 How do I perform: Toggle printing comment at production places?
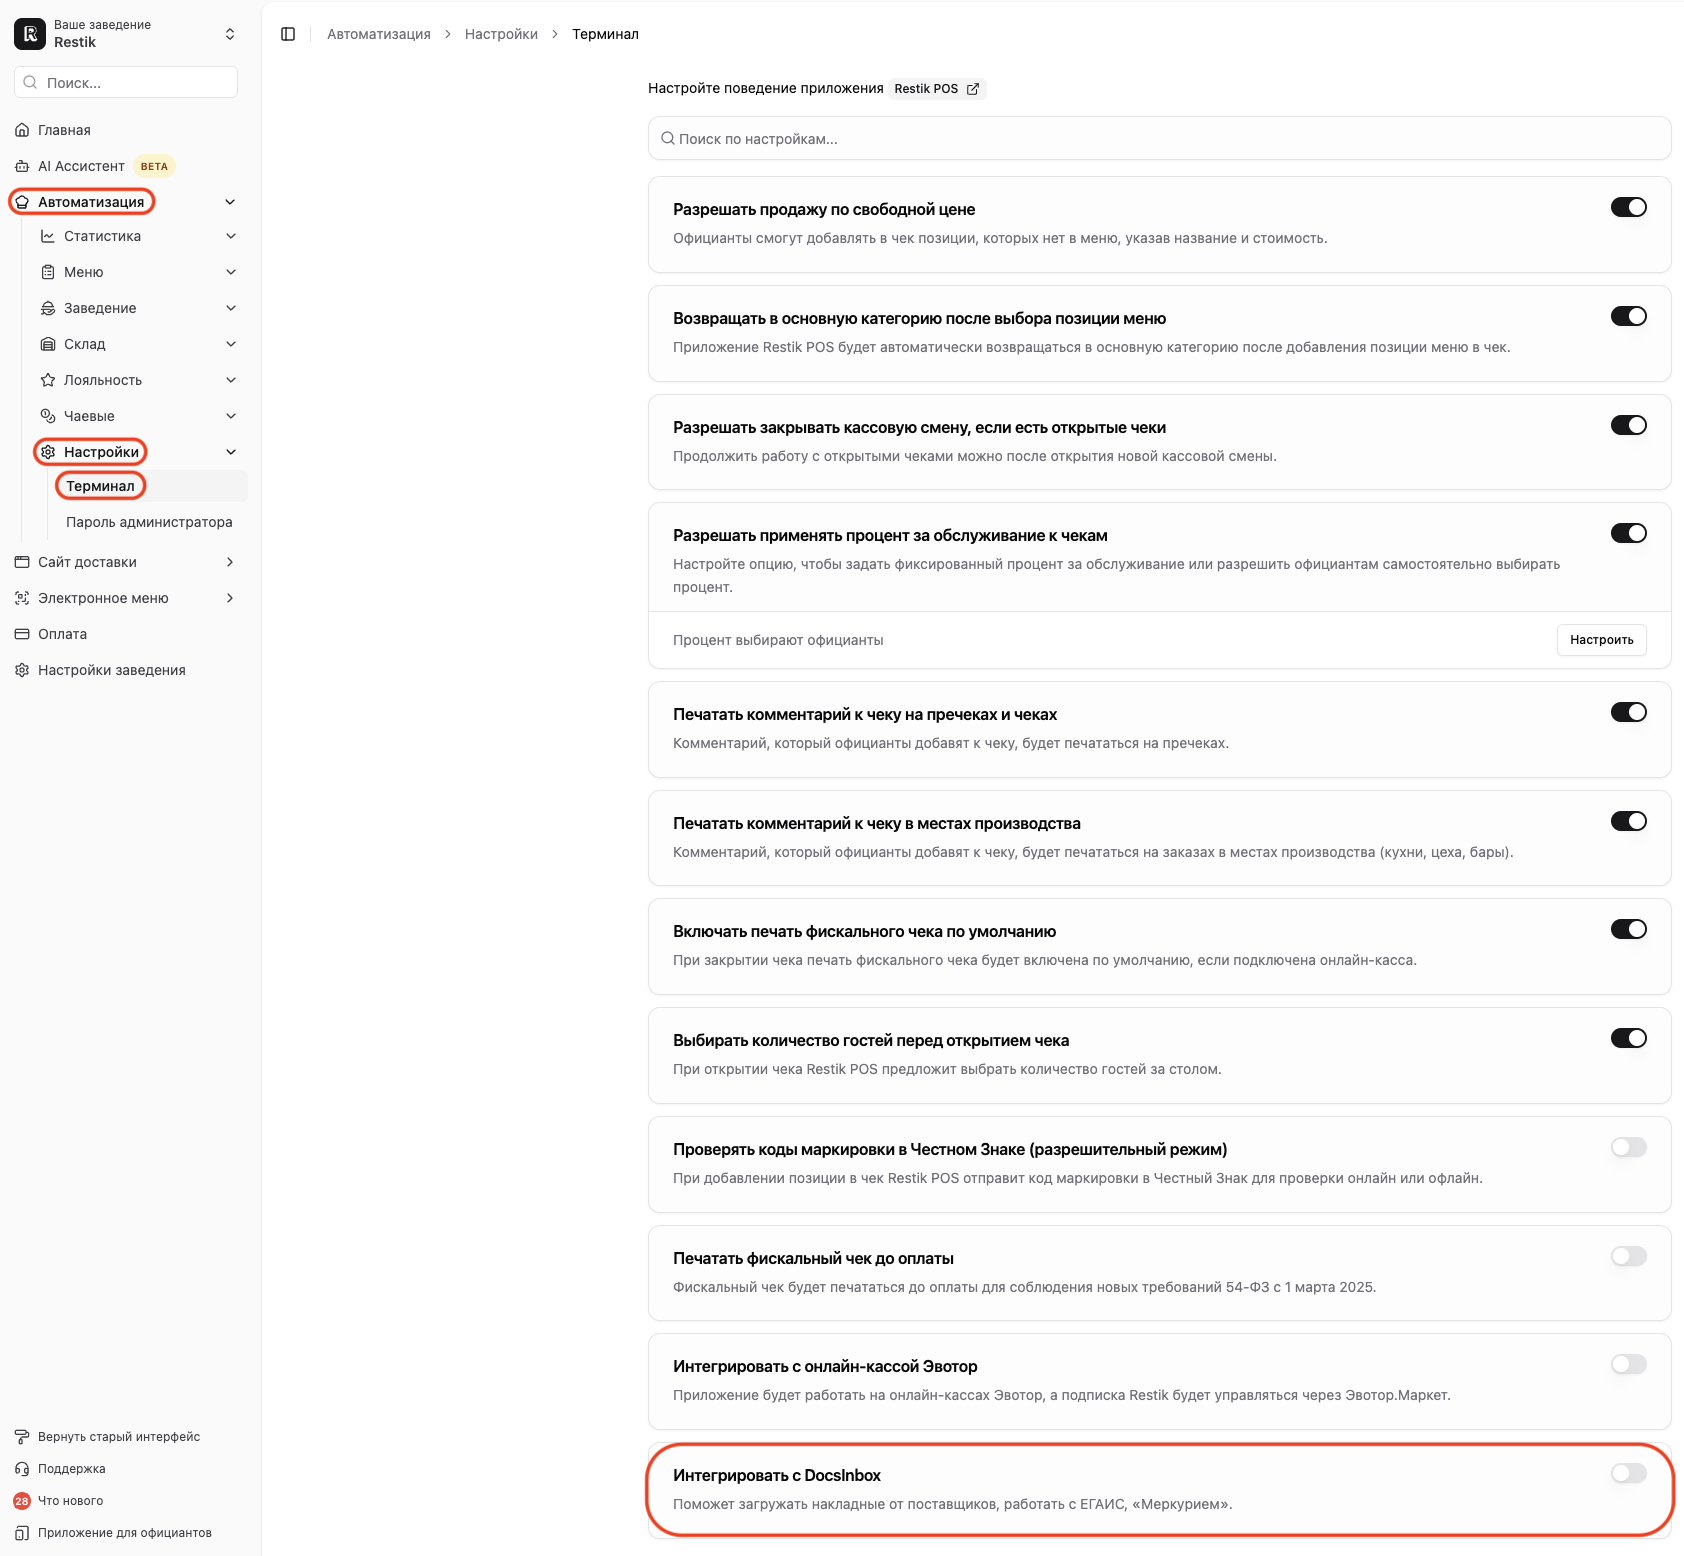[x=1629, y=821]
